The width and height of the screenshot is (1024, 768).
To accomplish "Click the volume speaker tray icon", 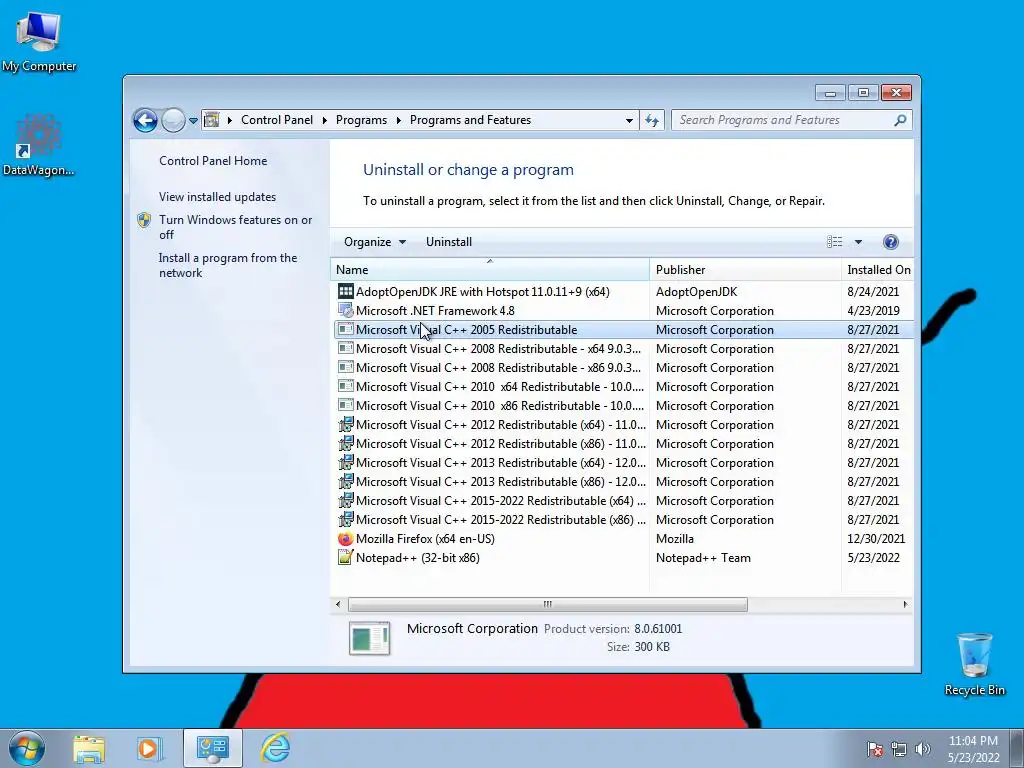I will [922, 749].
